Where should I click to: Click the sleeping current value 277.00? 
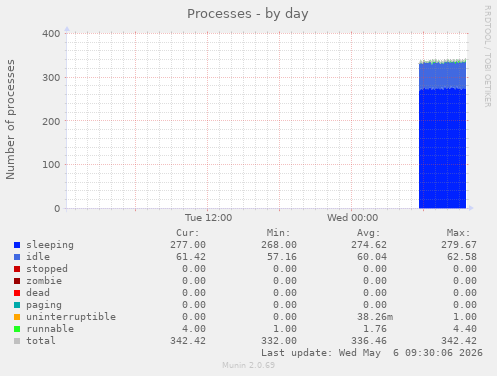188,245
